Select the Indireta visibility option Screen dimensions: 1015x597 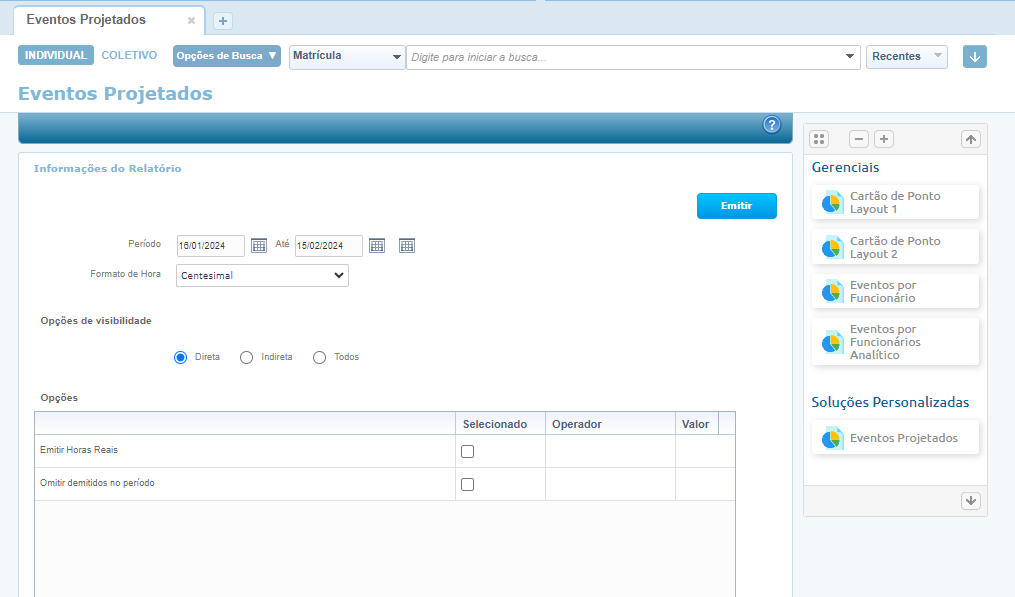247,357
